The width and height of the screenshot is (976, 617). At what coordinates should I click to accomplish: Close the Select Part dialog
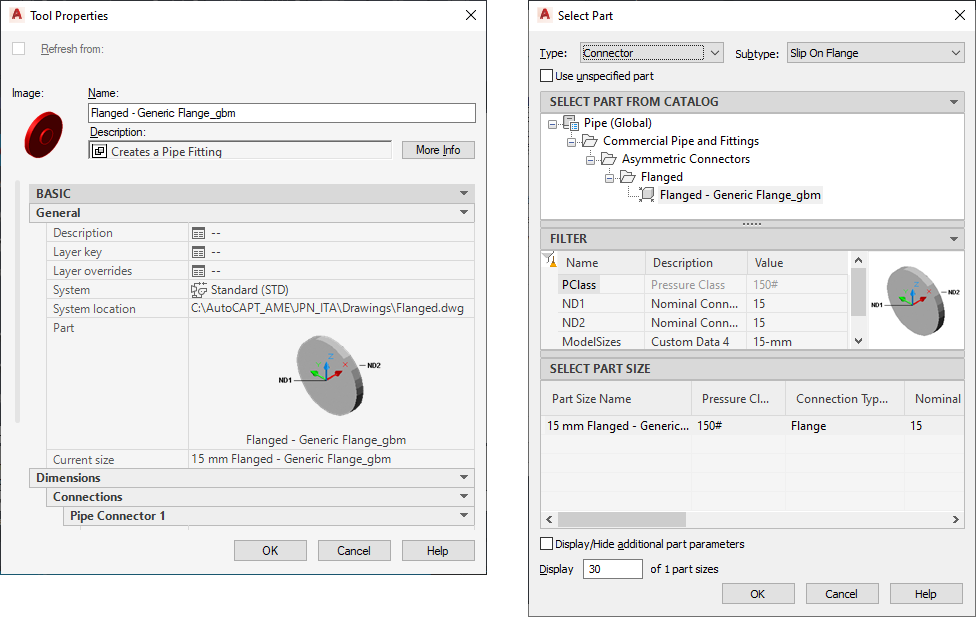tap(960, 15)
